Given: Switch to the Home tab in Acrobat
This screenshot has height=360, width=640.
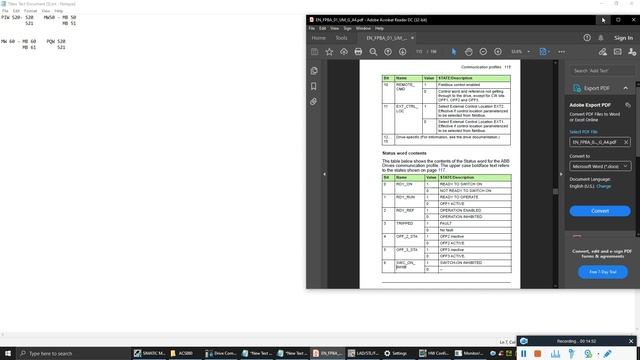Looking at the screenshot, I should (319, 38).
